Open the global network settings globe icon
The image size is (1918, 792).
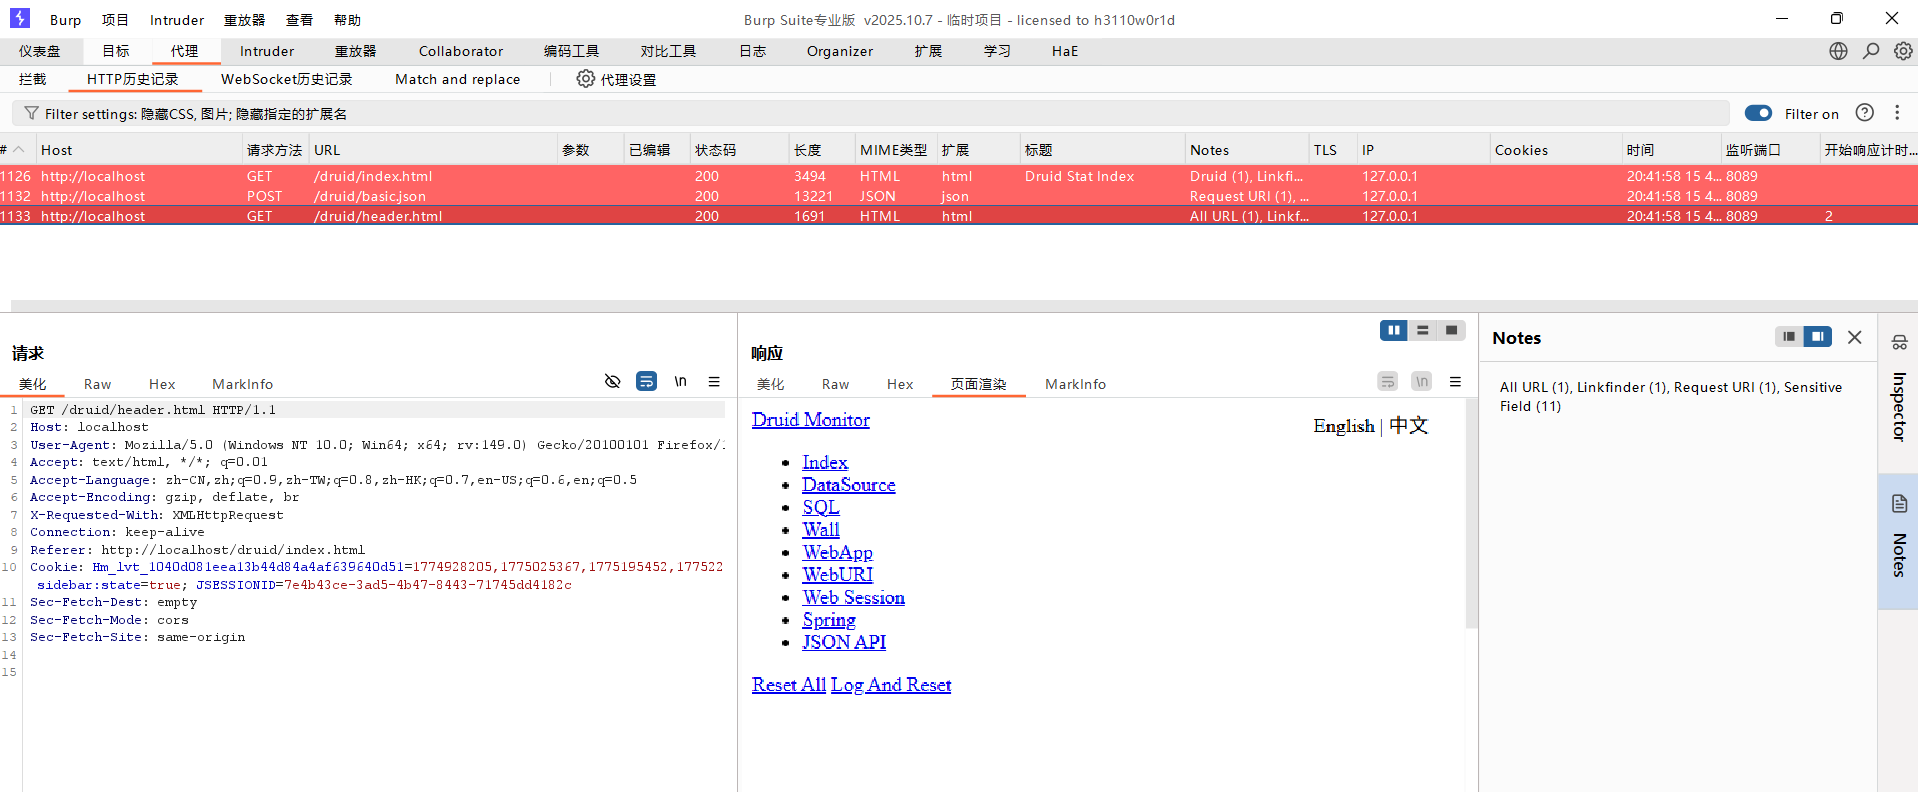[1838, 51]
